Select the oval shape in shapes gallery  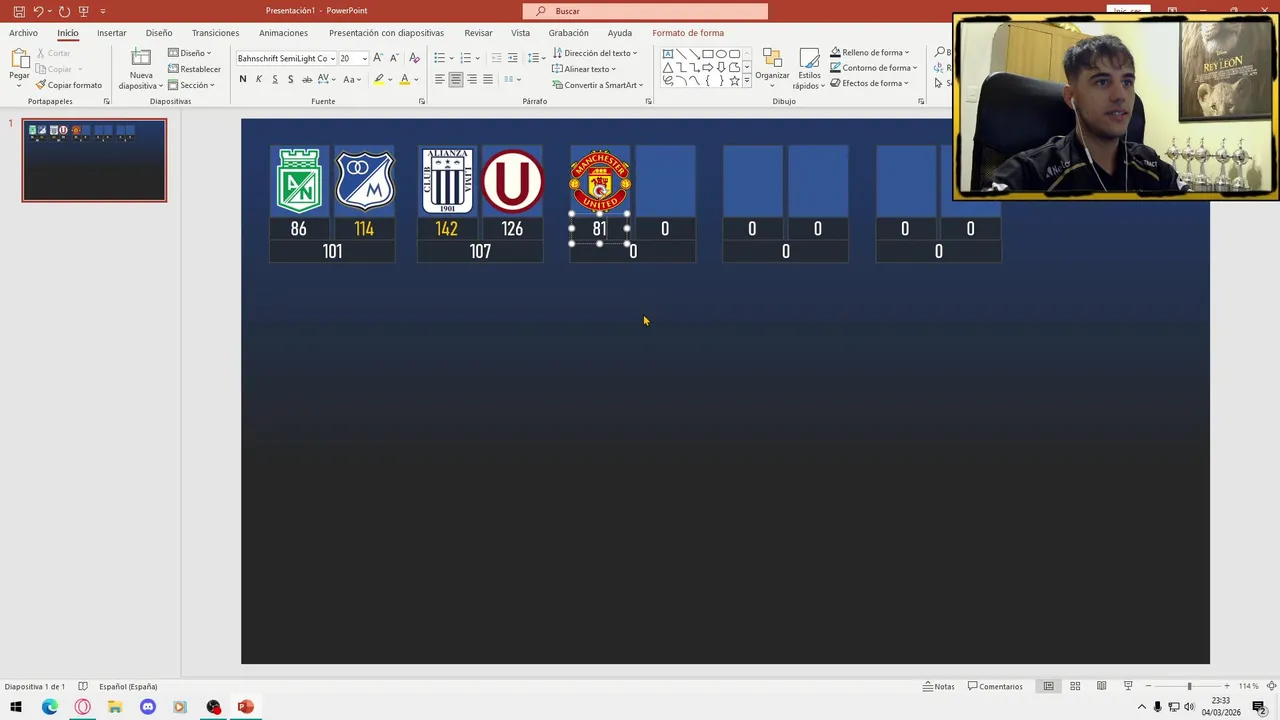click(x=721, y=54)
